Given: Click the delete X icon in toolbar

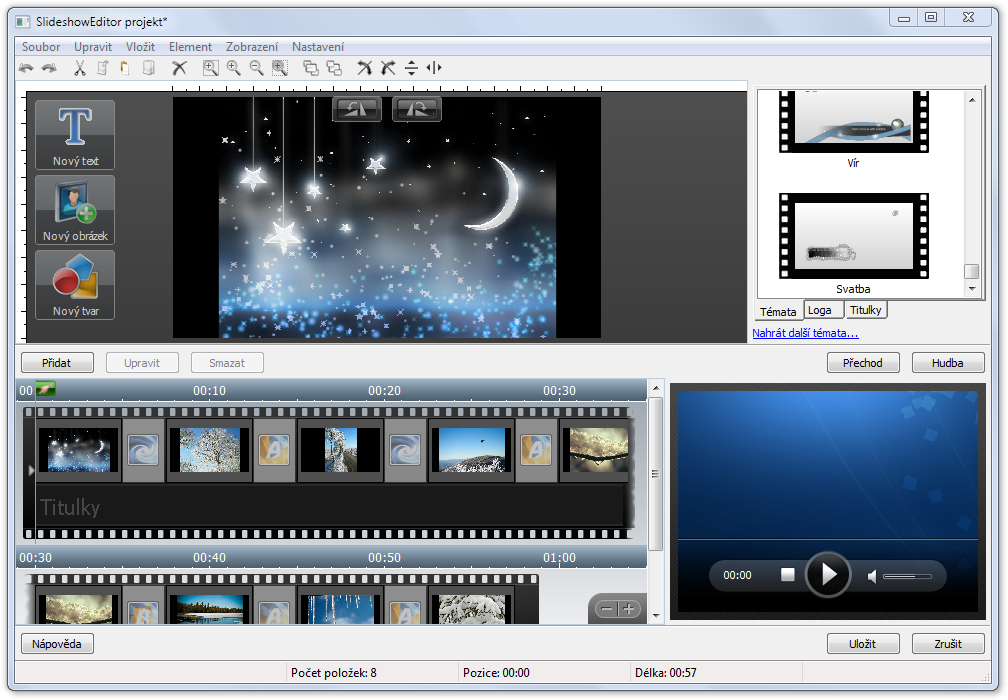Looking at the screenshot, I should click(x=179, y=68).
